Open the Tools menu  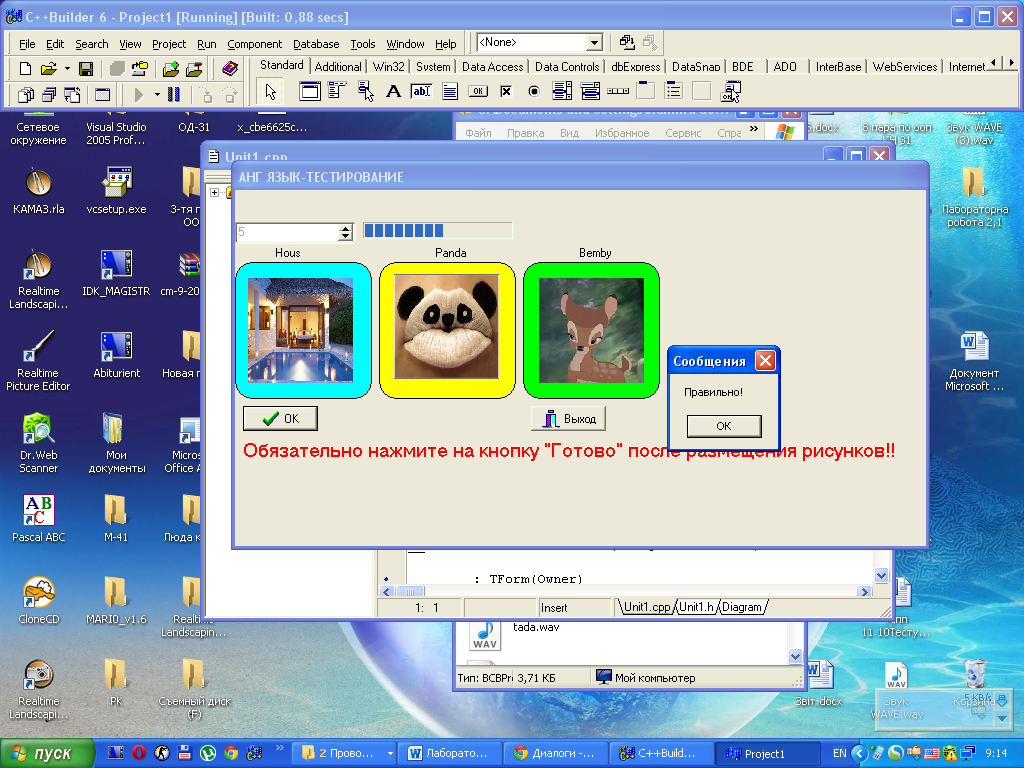click(x=362, y=44)
